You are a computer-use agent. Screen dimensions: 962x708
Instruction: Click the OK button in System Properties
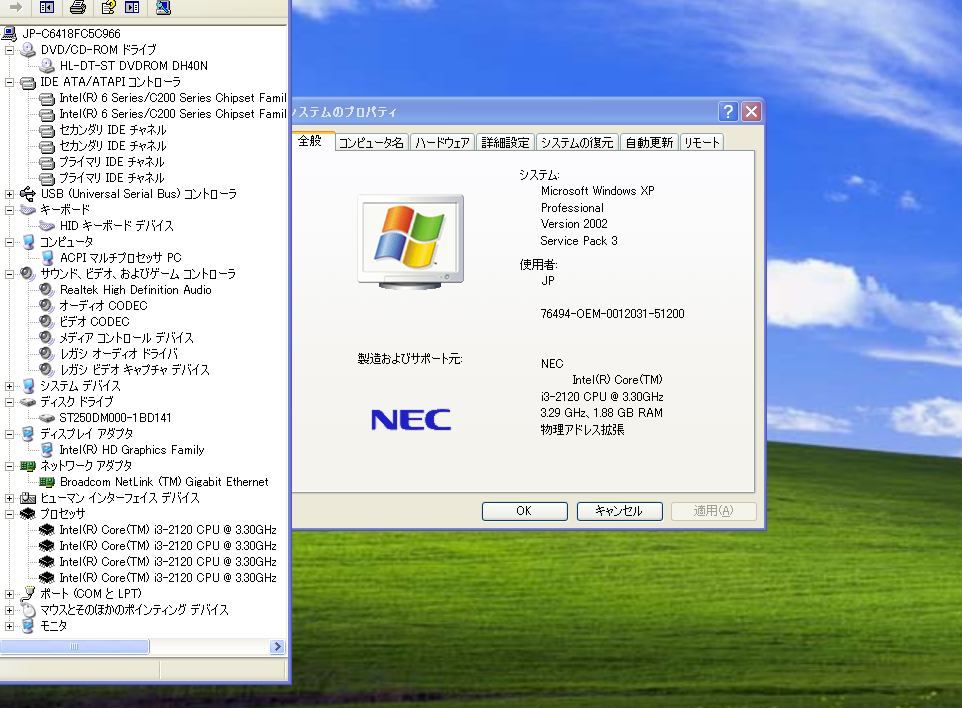coord(525,511)
